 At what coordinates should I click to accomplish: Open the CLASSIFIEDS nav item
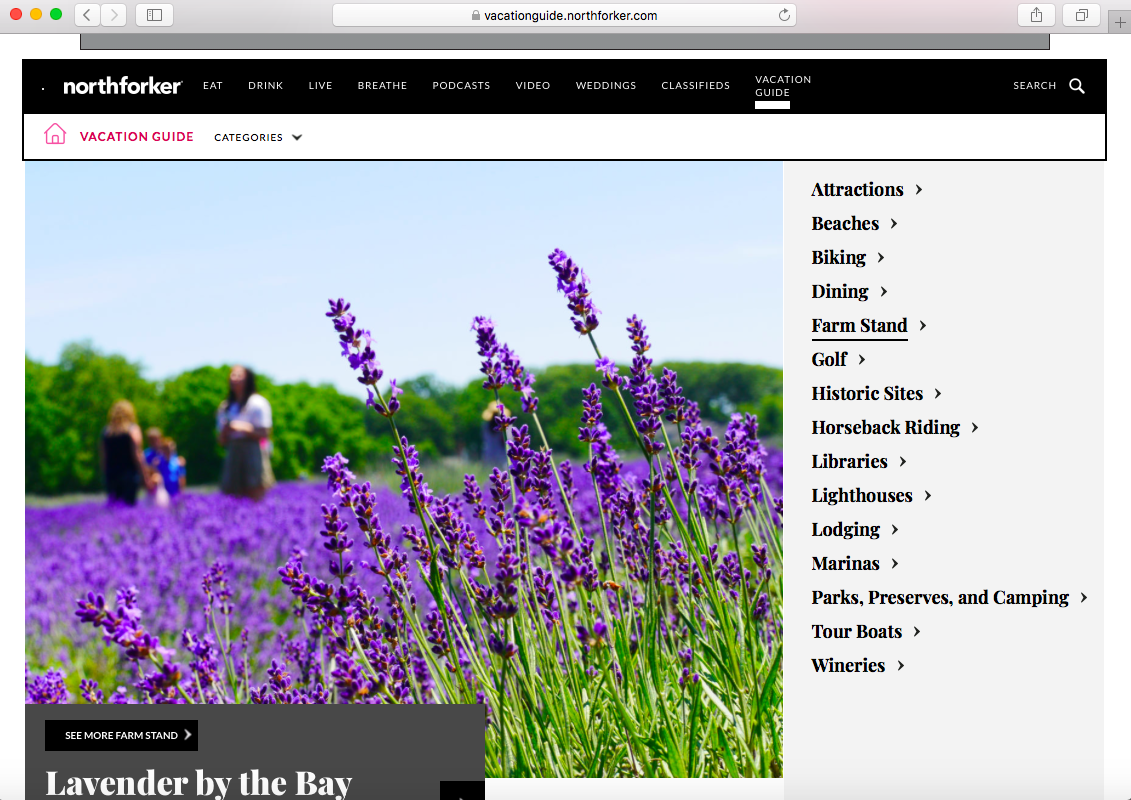(x=695, y=85)
